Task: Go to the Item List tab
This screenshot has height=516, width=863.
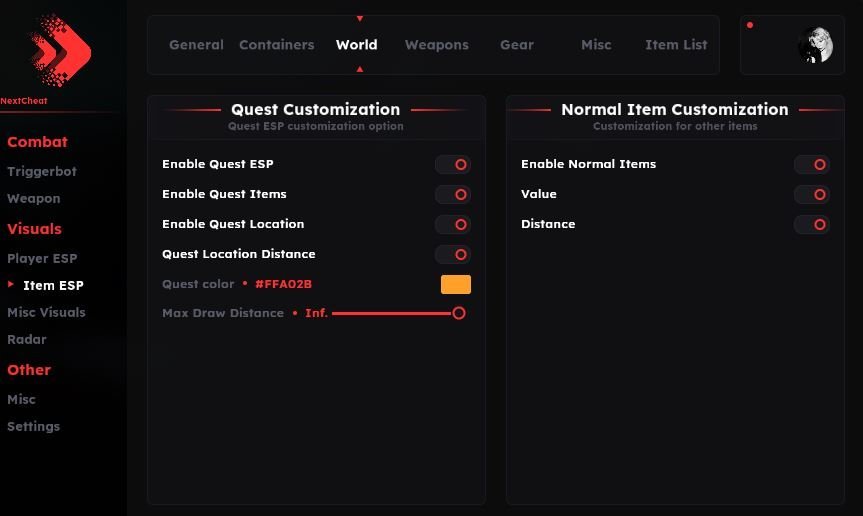Action: [x=676, y=45]
